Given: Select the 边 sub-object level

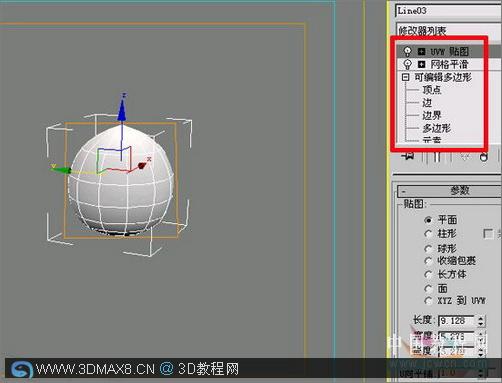Looking at the screenshot, I should pyautogui.click(x=427, y=103).
